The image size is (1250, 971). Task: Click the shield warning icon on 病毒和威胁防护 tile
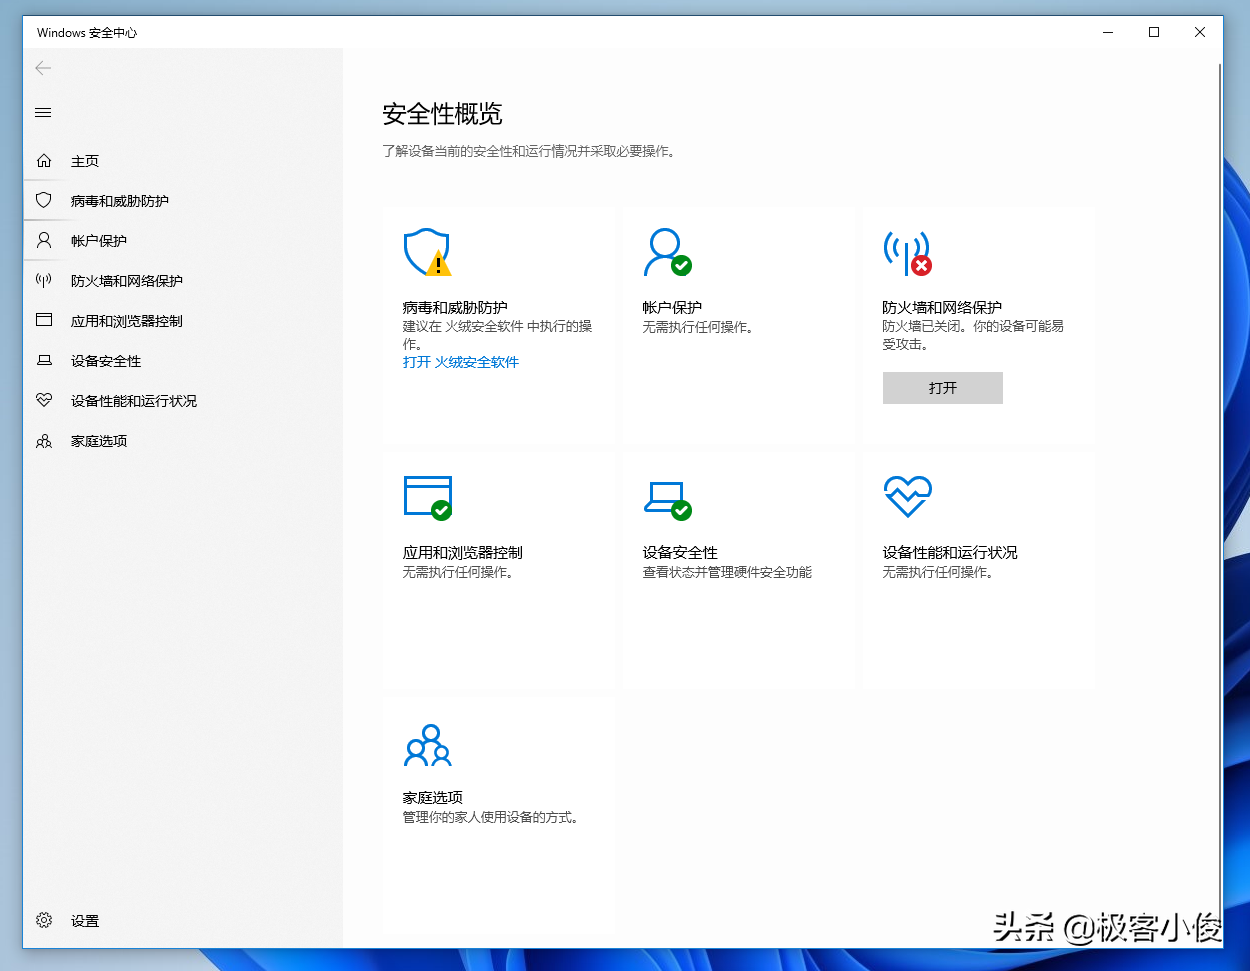pos(427,251)
